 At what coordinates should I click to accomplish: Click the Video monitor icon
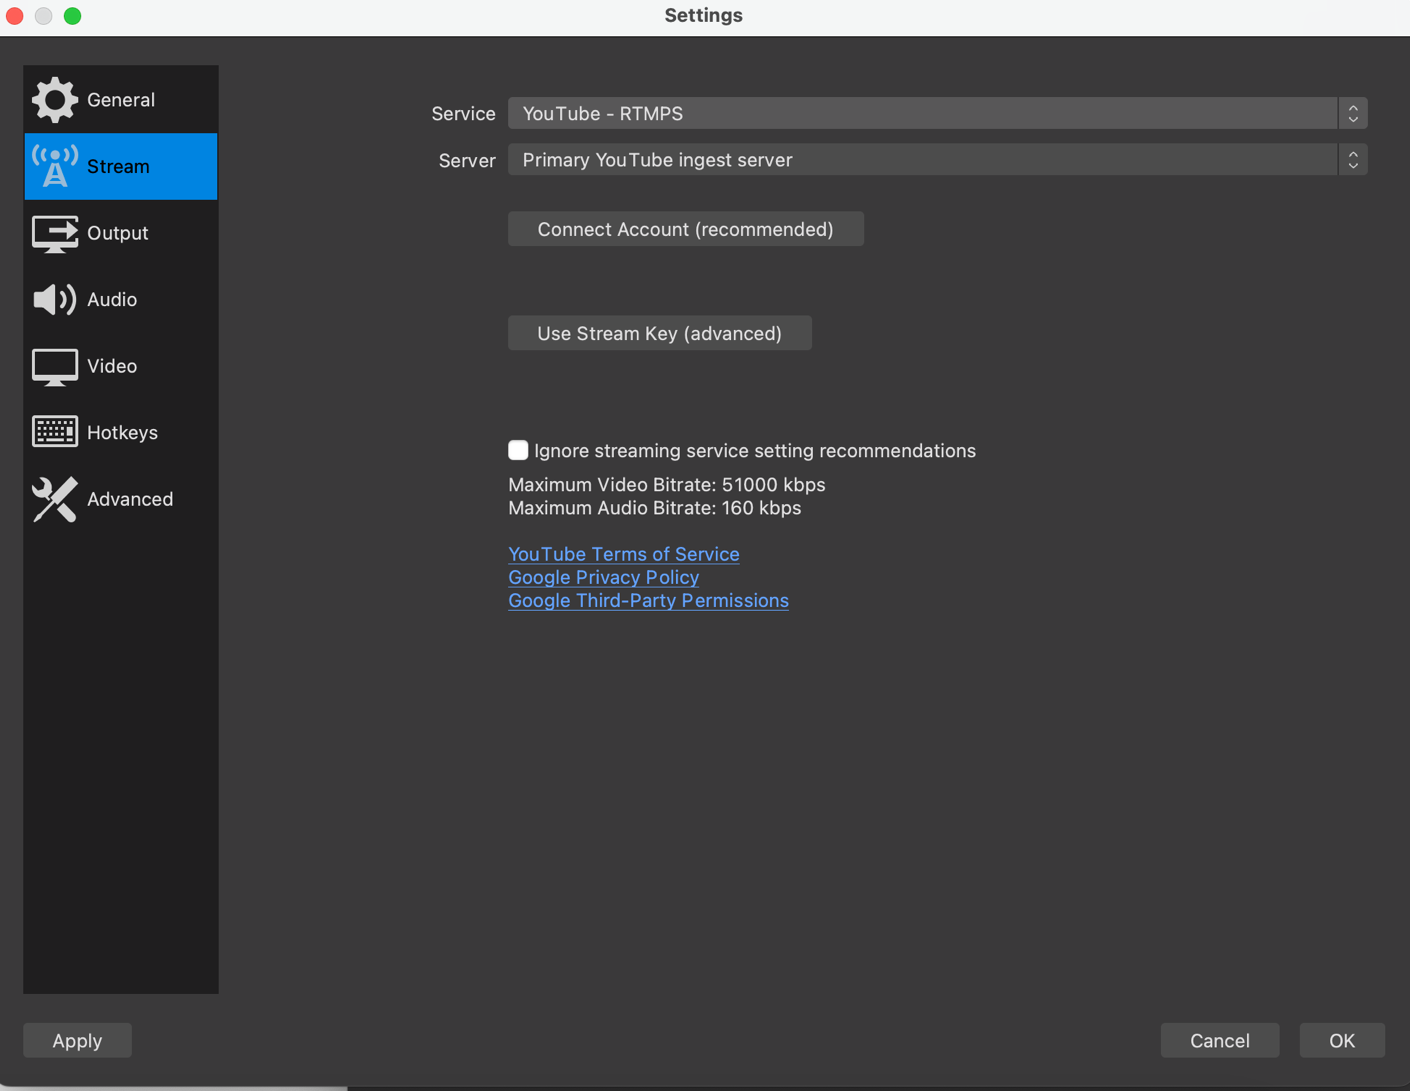coord(54,366)
